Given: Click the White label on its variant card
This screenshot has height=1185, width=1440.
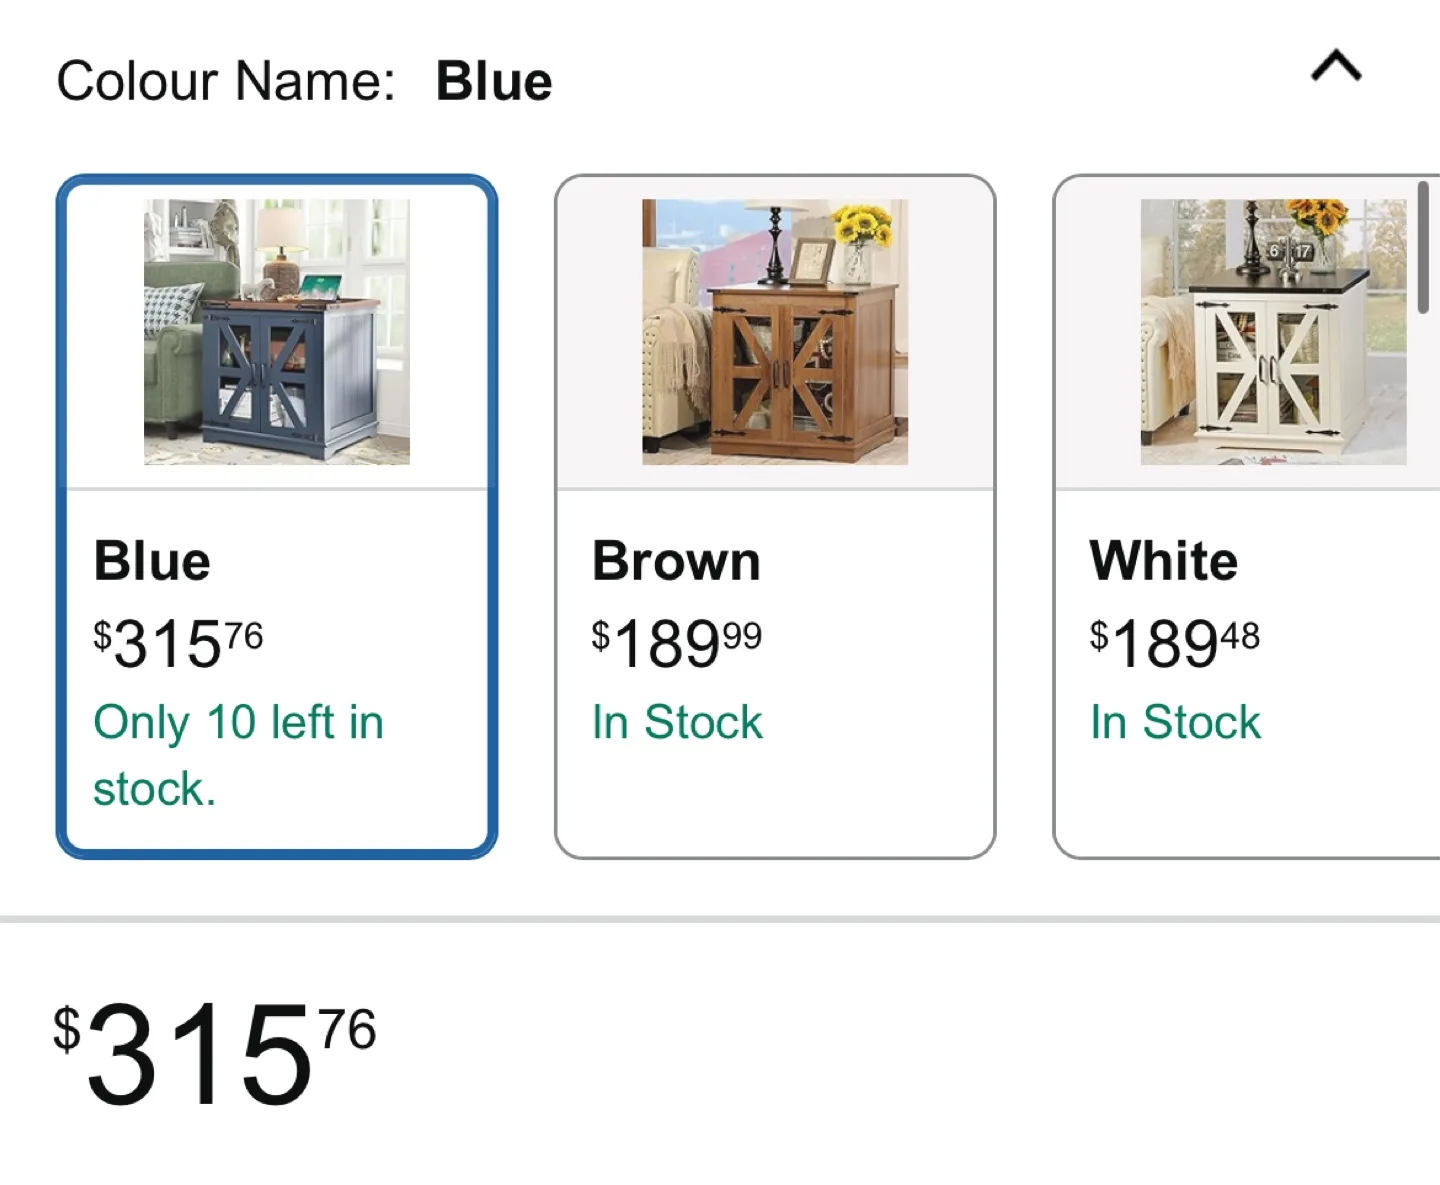Looking at the screenshot, I should tap(1162, 561).
